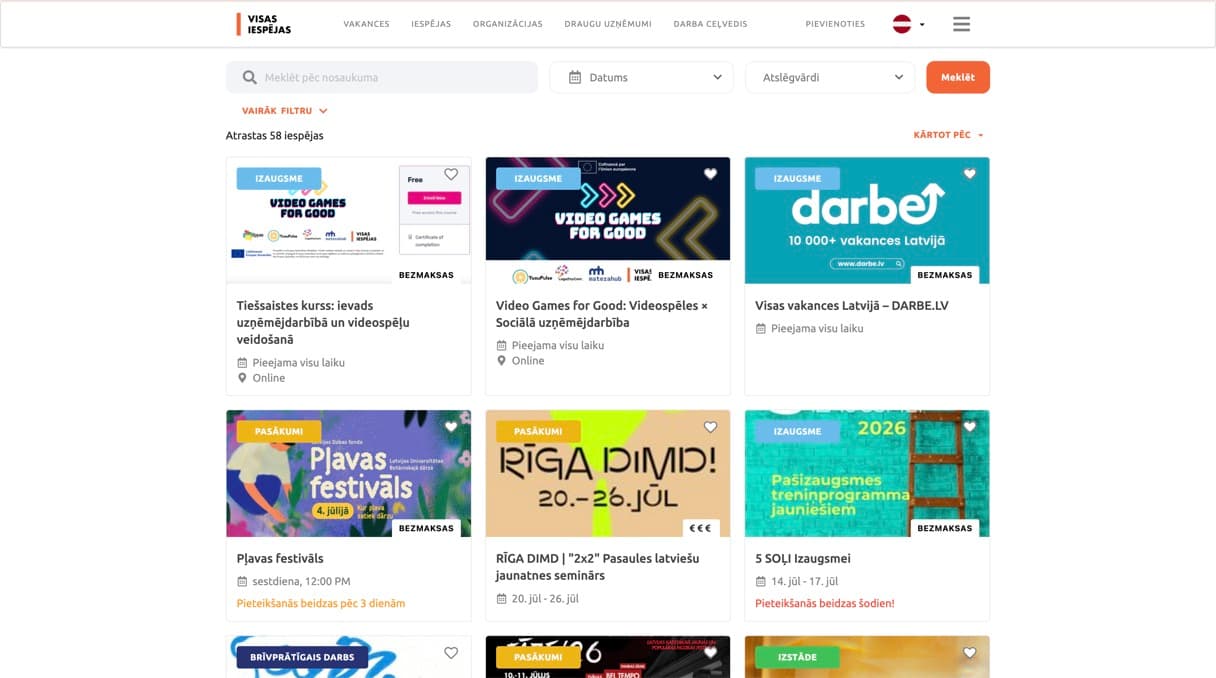Click the magnifier icon in search box
This screenshot has height=678, width=1216.
point(250,77)
